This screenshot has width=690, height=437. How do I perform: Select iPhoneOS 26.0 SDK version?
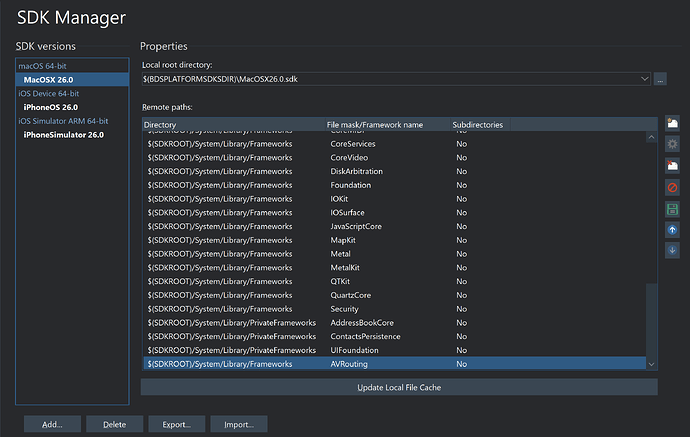pos(50,107)
